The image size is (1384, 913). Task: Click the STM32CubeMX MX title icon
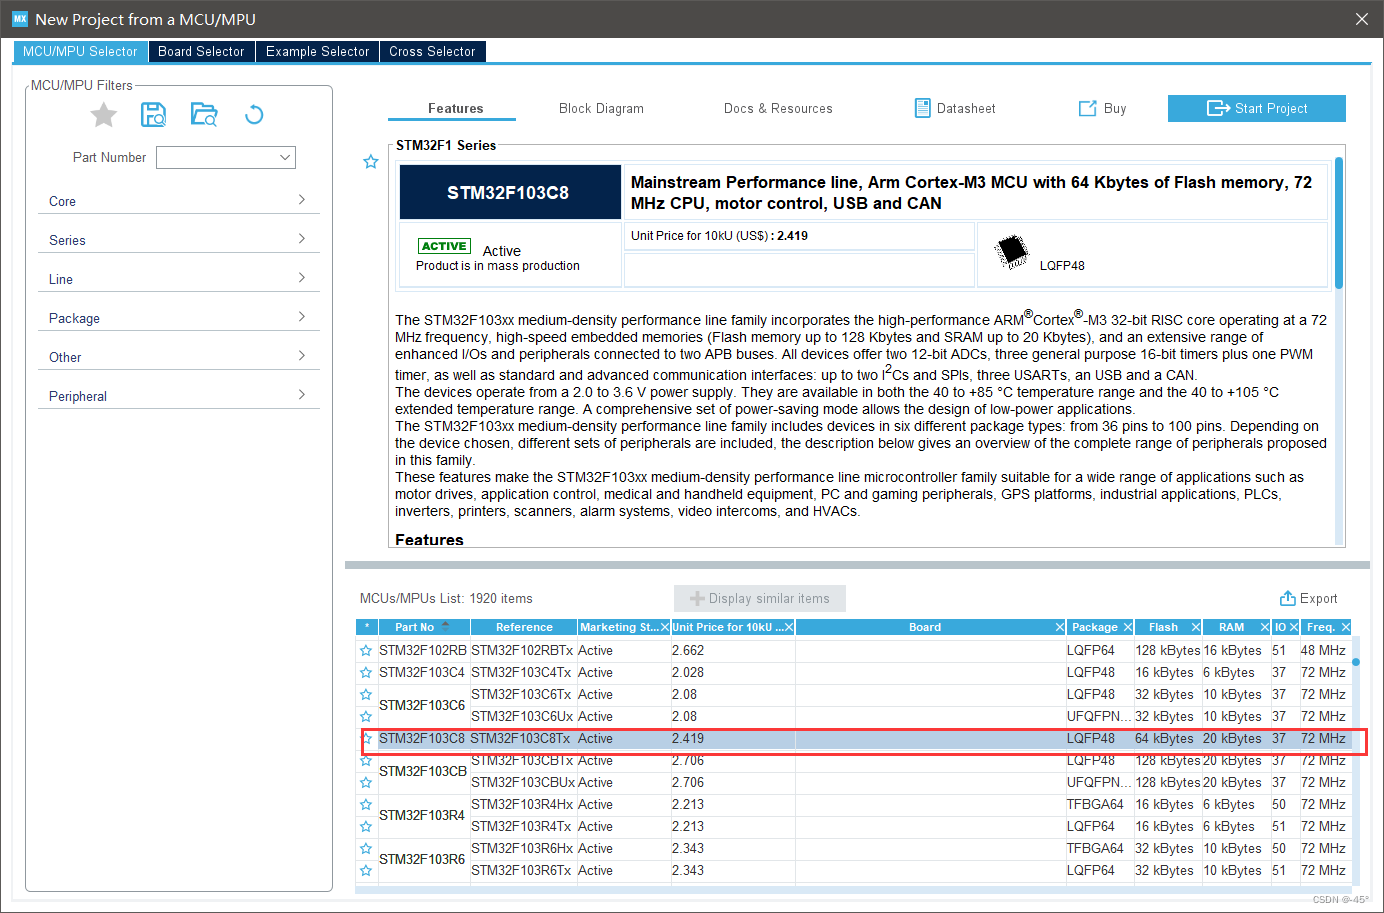coord(20,19)
